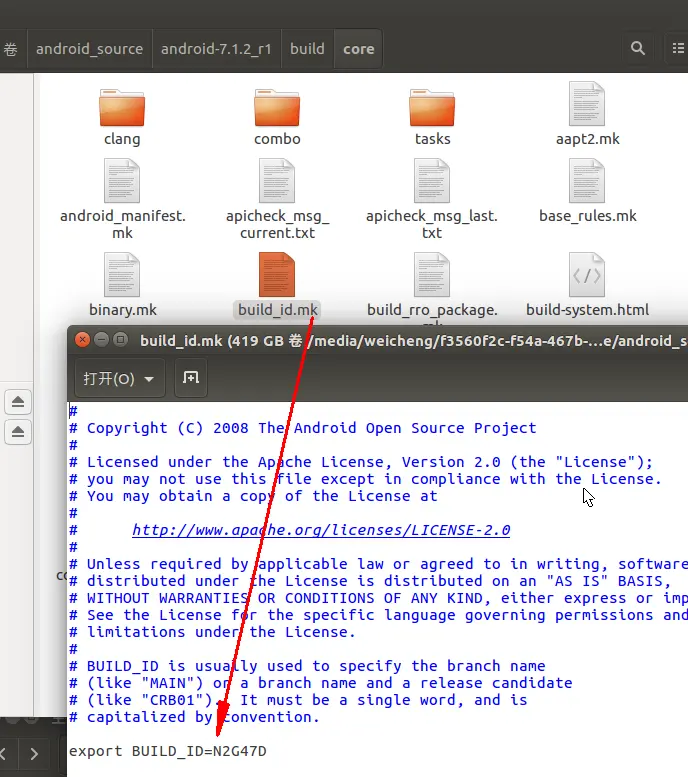This screenshot has height=777, width=688.
Task: Select the build-system.html file icon
Action: tap(587, 275)
